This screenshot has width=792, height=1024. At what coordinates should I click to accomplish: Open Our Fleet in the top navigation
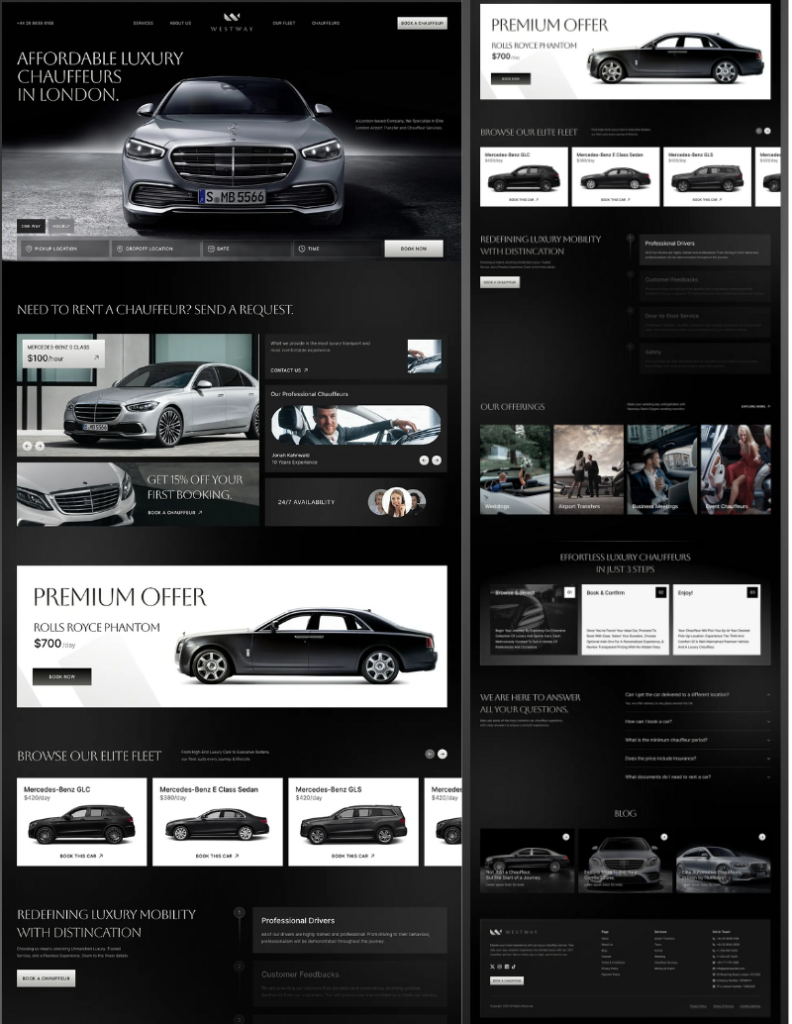tap(284, 23)
